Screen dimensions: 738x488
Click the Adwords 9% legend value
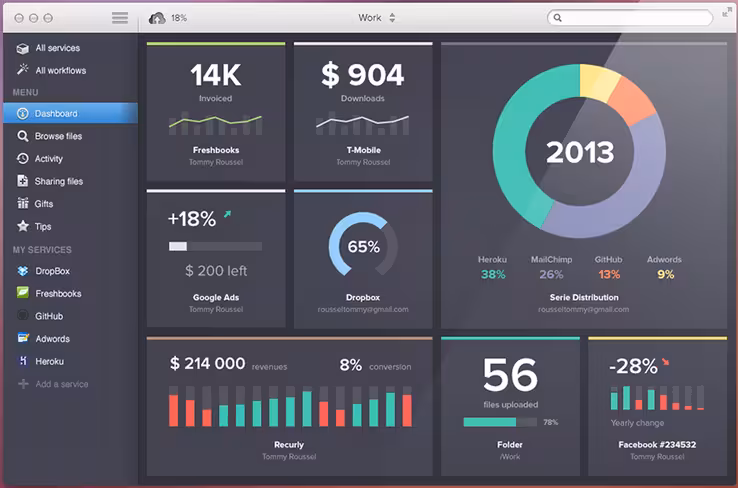666,274
